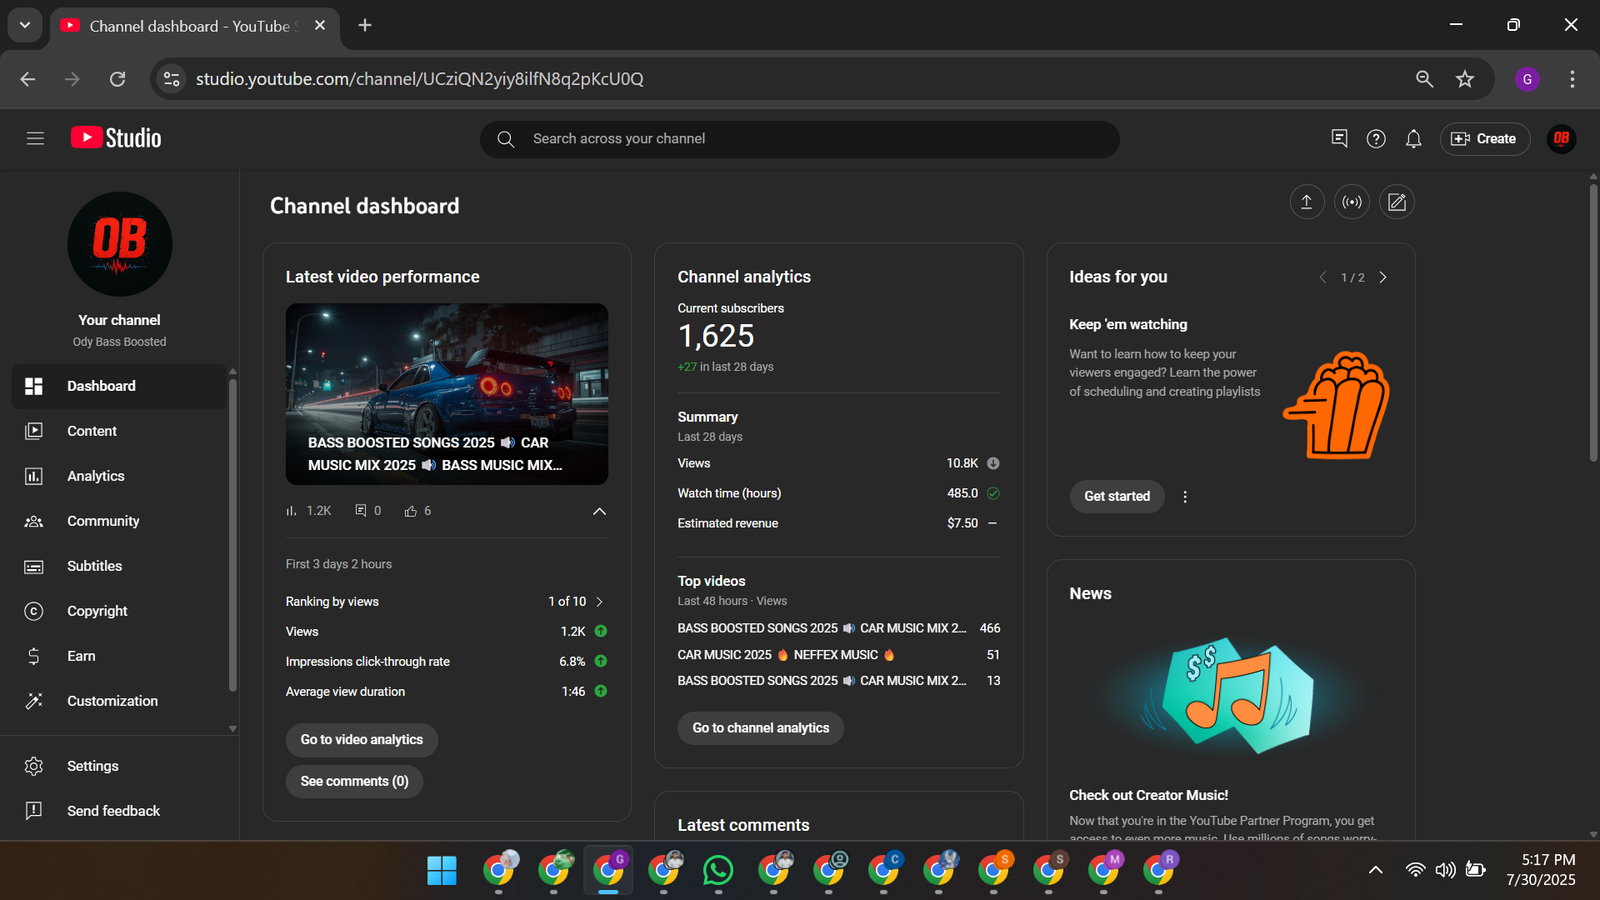Click the OB channel profile picture

120,244
